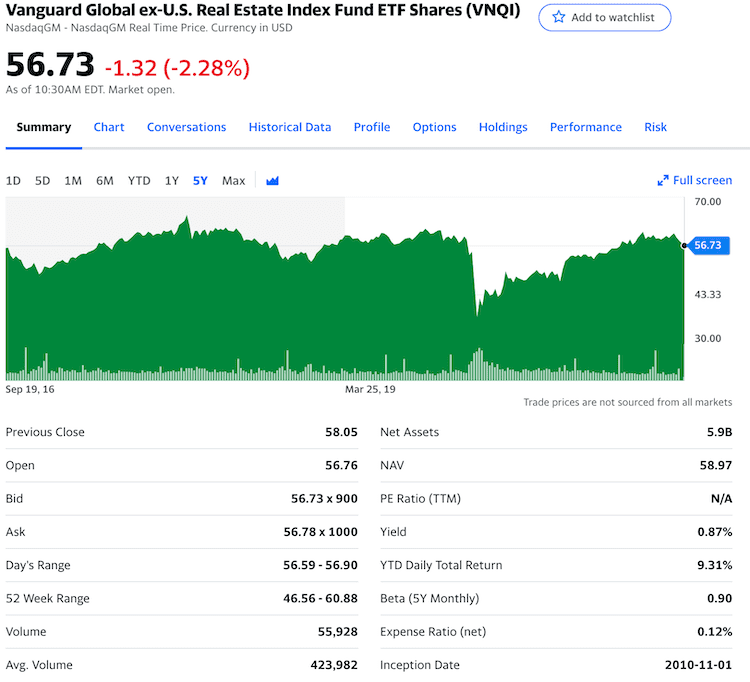Select the Risk tab

tap(655, 127)
